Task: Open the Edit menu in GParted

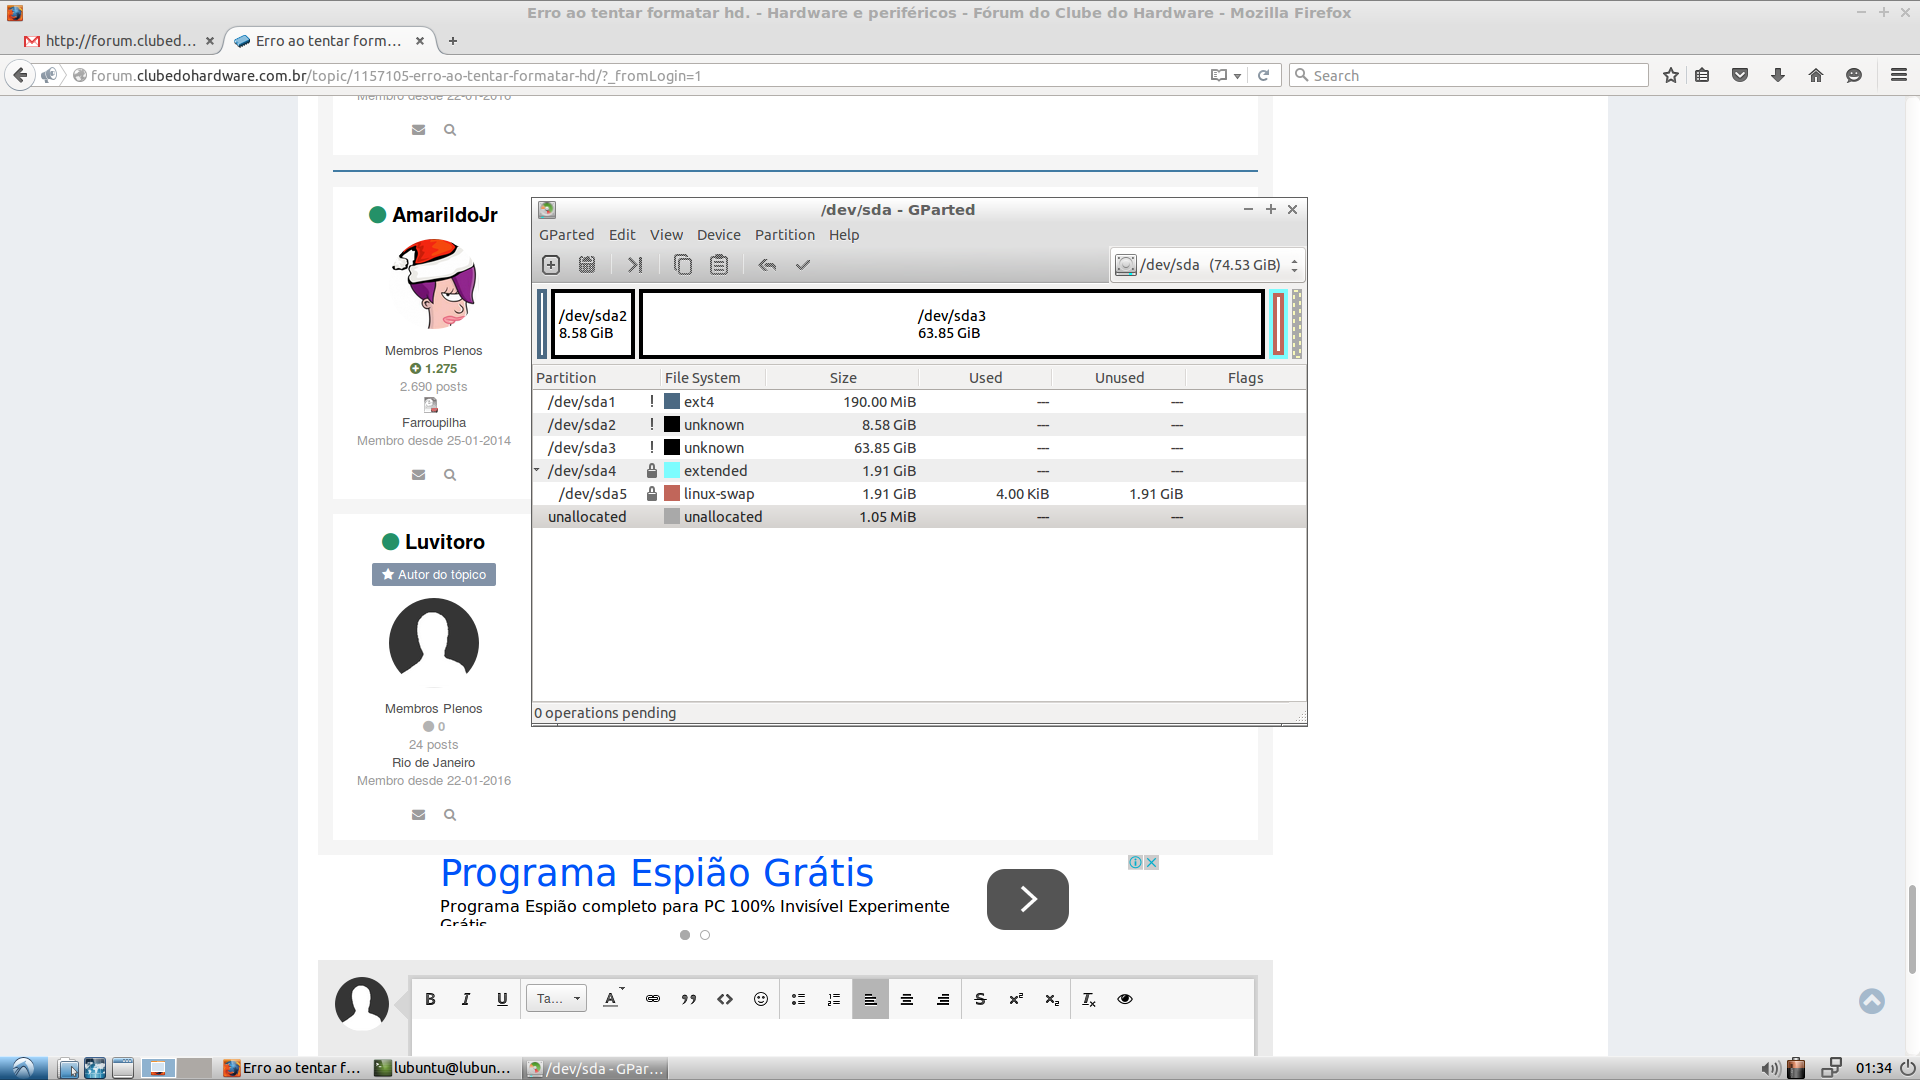Action: pyautogui.click(x=622, y=235)
